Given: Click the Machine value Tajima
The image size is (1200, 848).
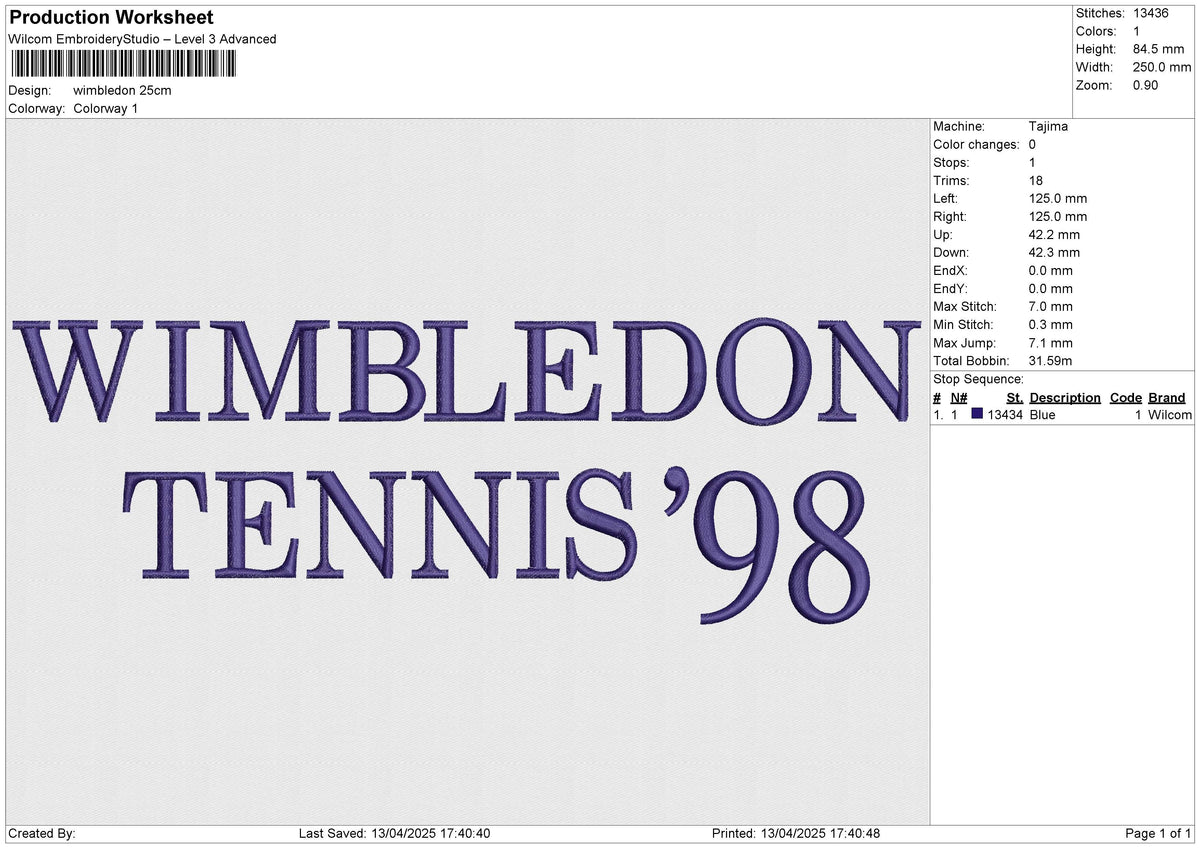Looking at the screenshot, I should tap(1048, 126).
